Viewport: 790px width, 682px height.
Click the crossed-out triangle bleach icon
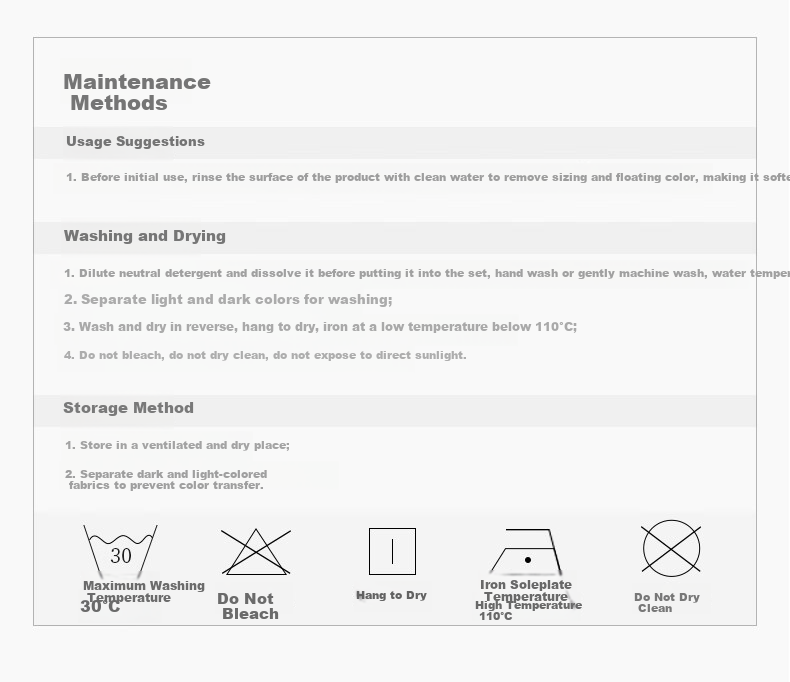[x=256, y=552]
